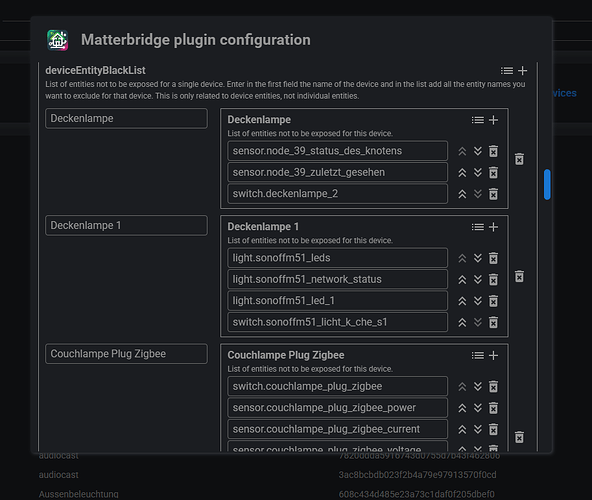Screen dimensions: 592x500
Task: Move switch.deckenlampe_2 up
Action: (x=462, y=194)
